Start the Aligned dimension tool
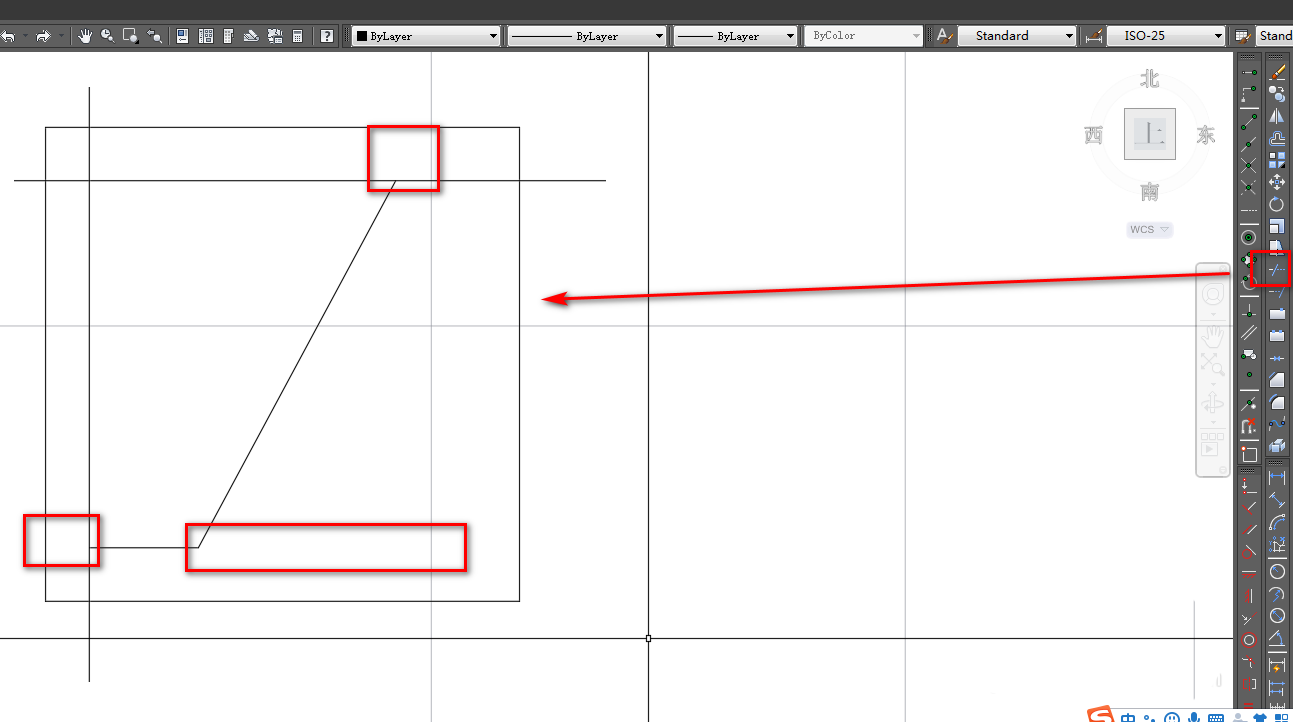 click(x=1277, y=501)
